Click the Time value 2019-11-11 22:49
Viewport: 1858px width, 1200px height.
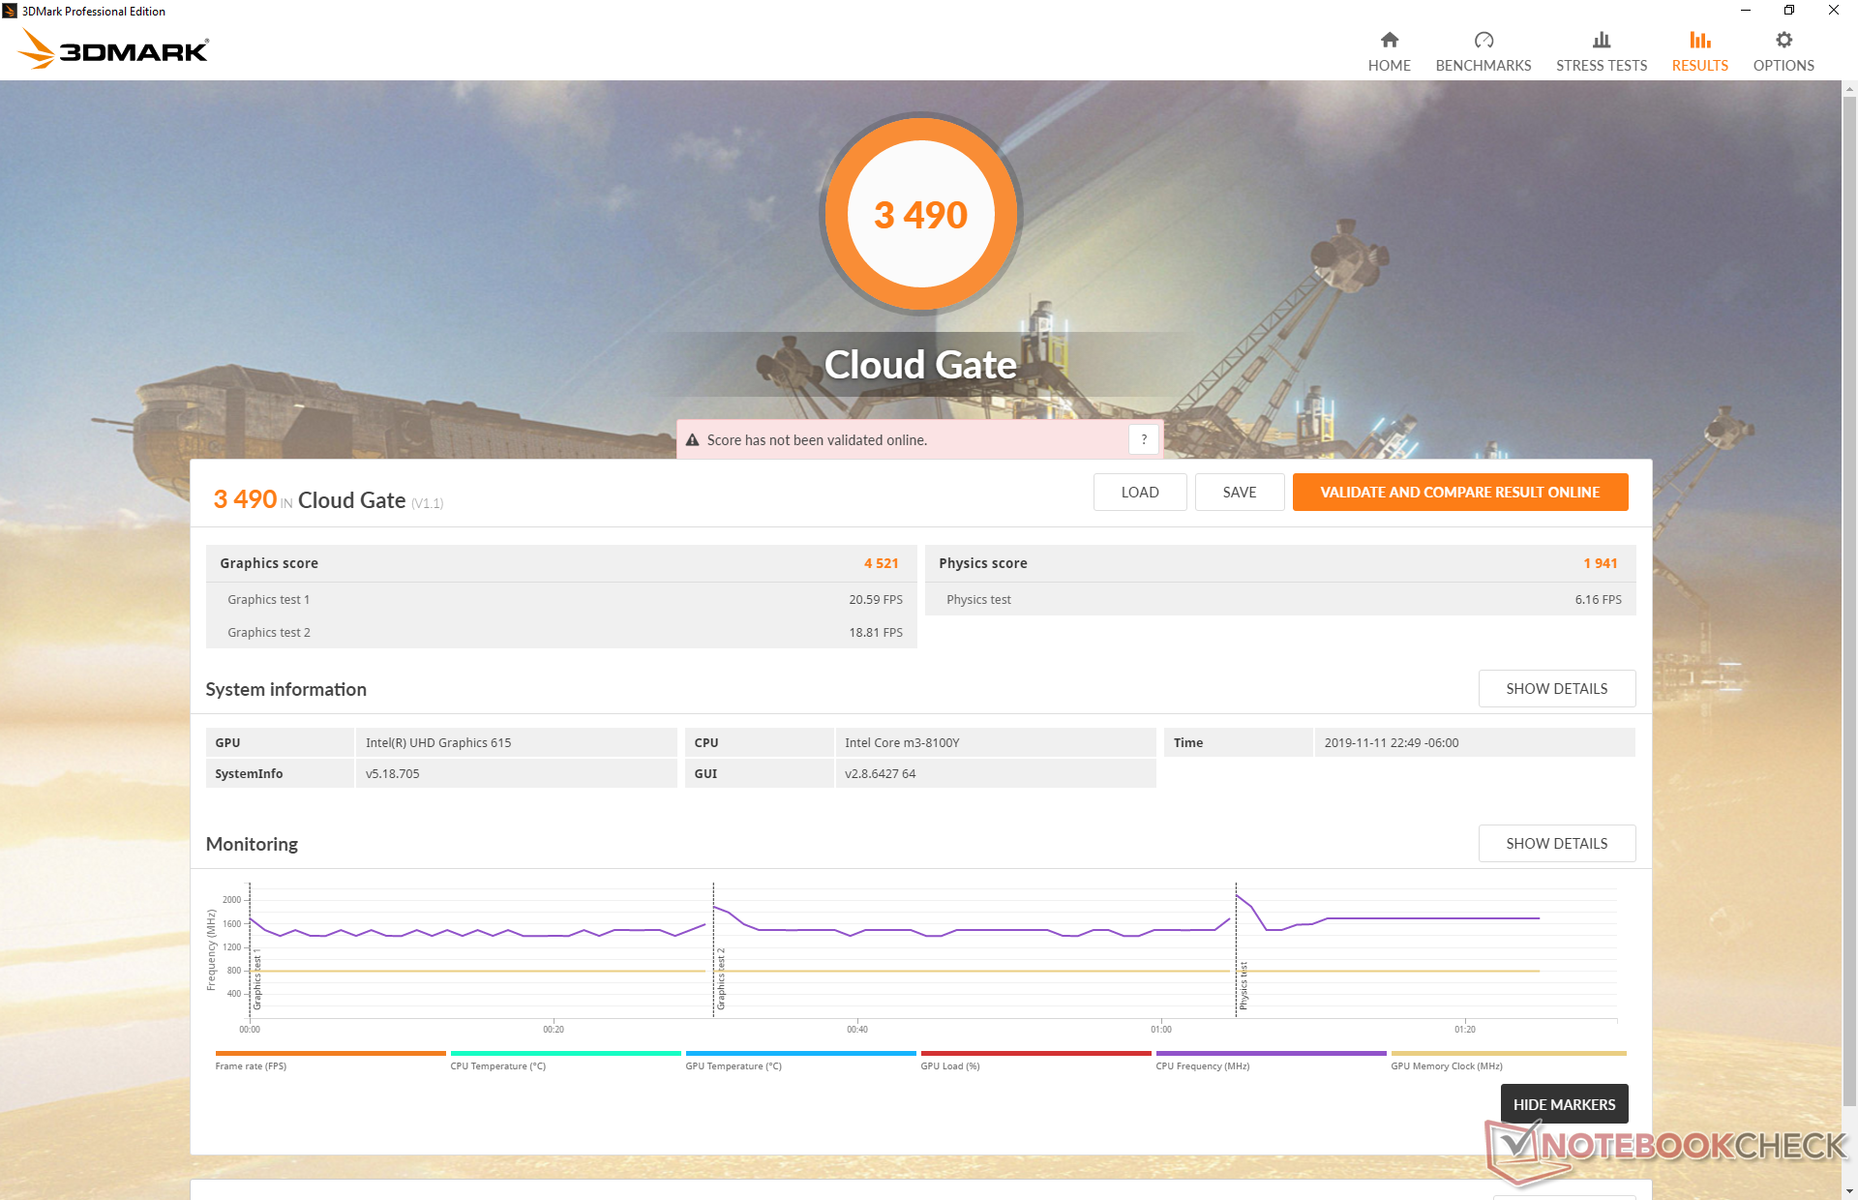[x=1391, y=743]
